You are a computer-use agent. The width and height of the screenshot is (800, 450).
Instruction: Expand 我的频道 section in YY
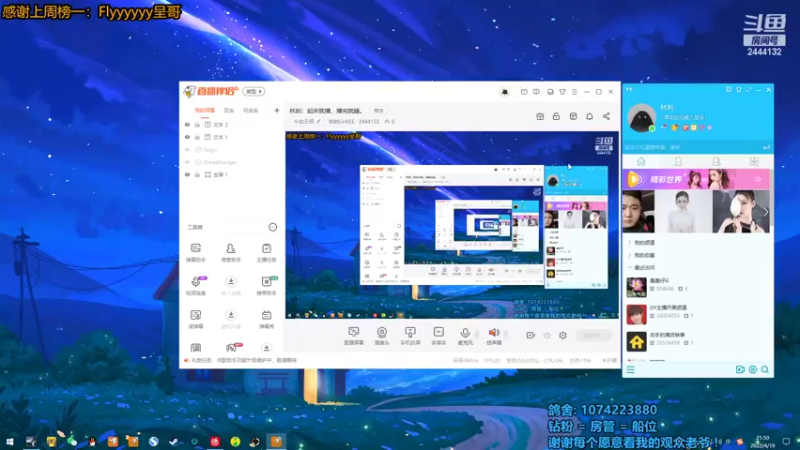point(643,243)
